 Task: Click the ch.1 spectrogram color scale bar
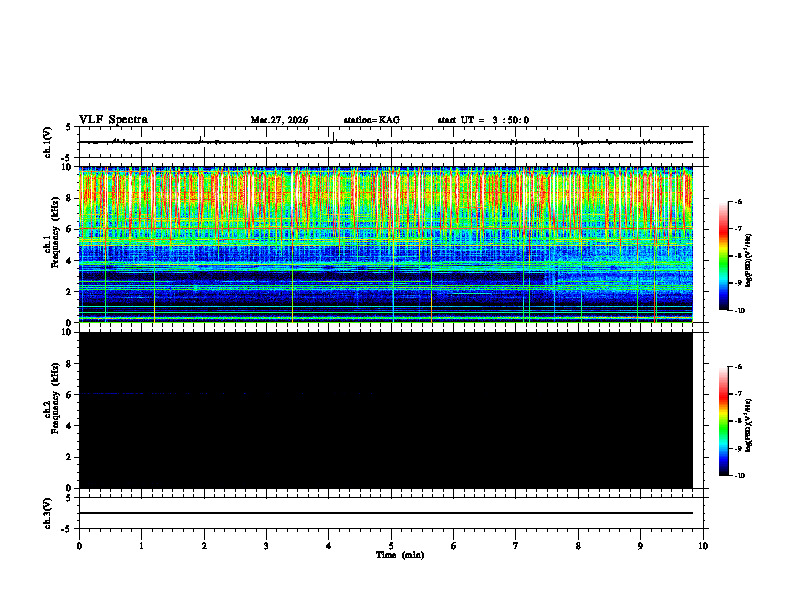coord(723,256)
